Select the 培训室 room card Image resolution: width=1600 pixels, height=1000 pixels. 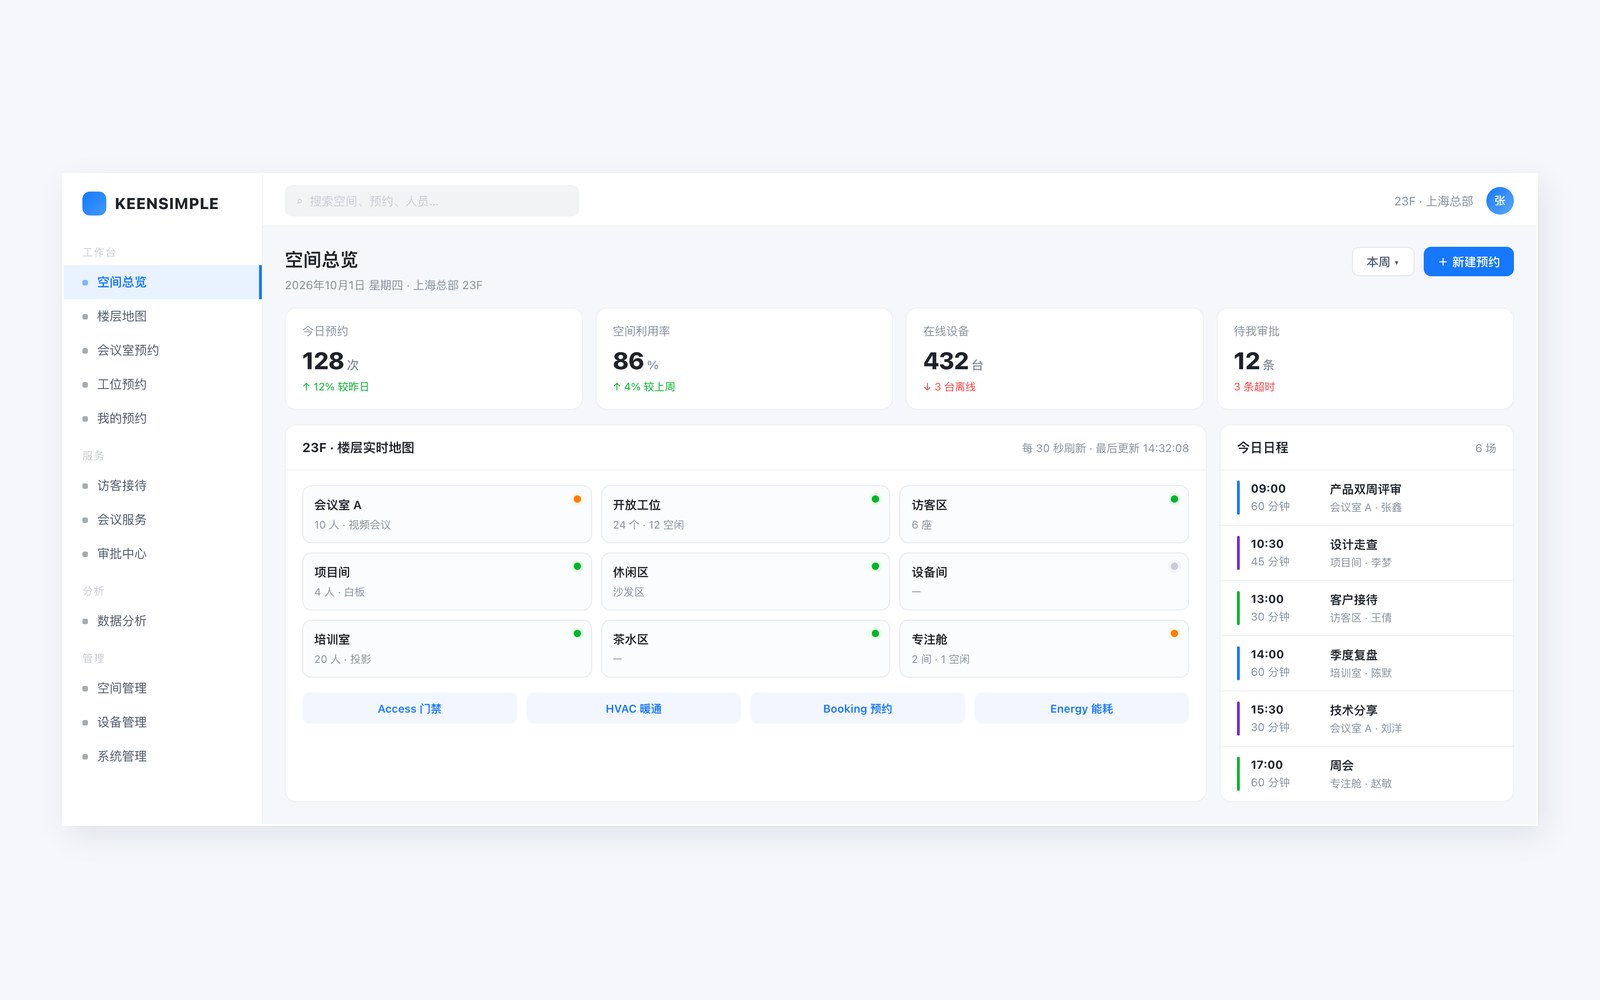(x=447, y=648)
